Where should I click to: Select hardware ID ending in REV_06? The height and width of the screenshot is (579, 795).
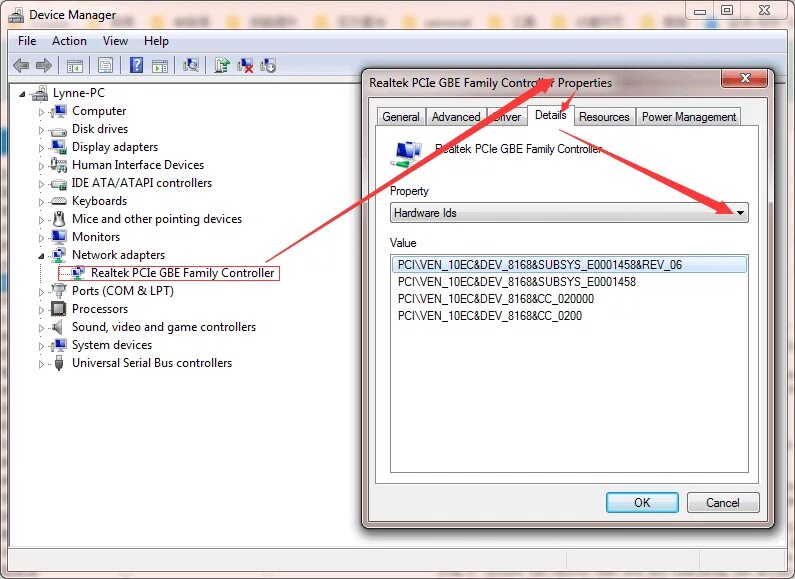(569, 265)
